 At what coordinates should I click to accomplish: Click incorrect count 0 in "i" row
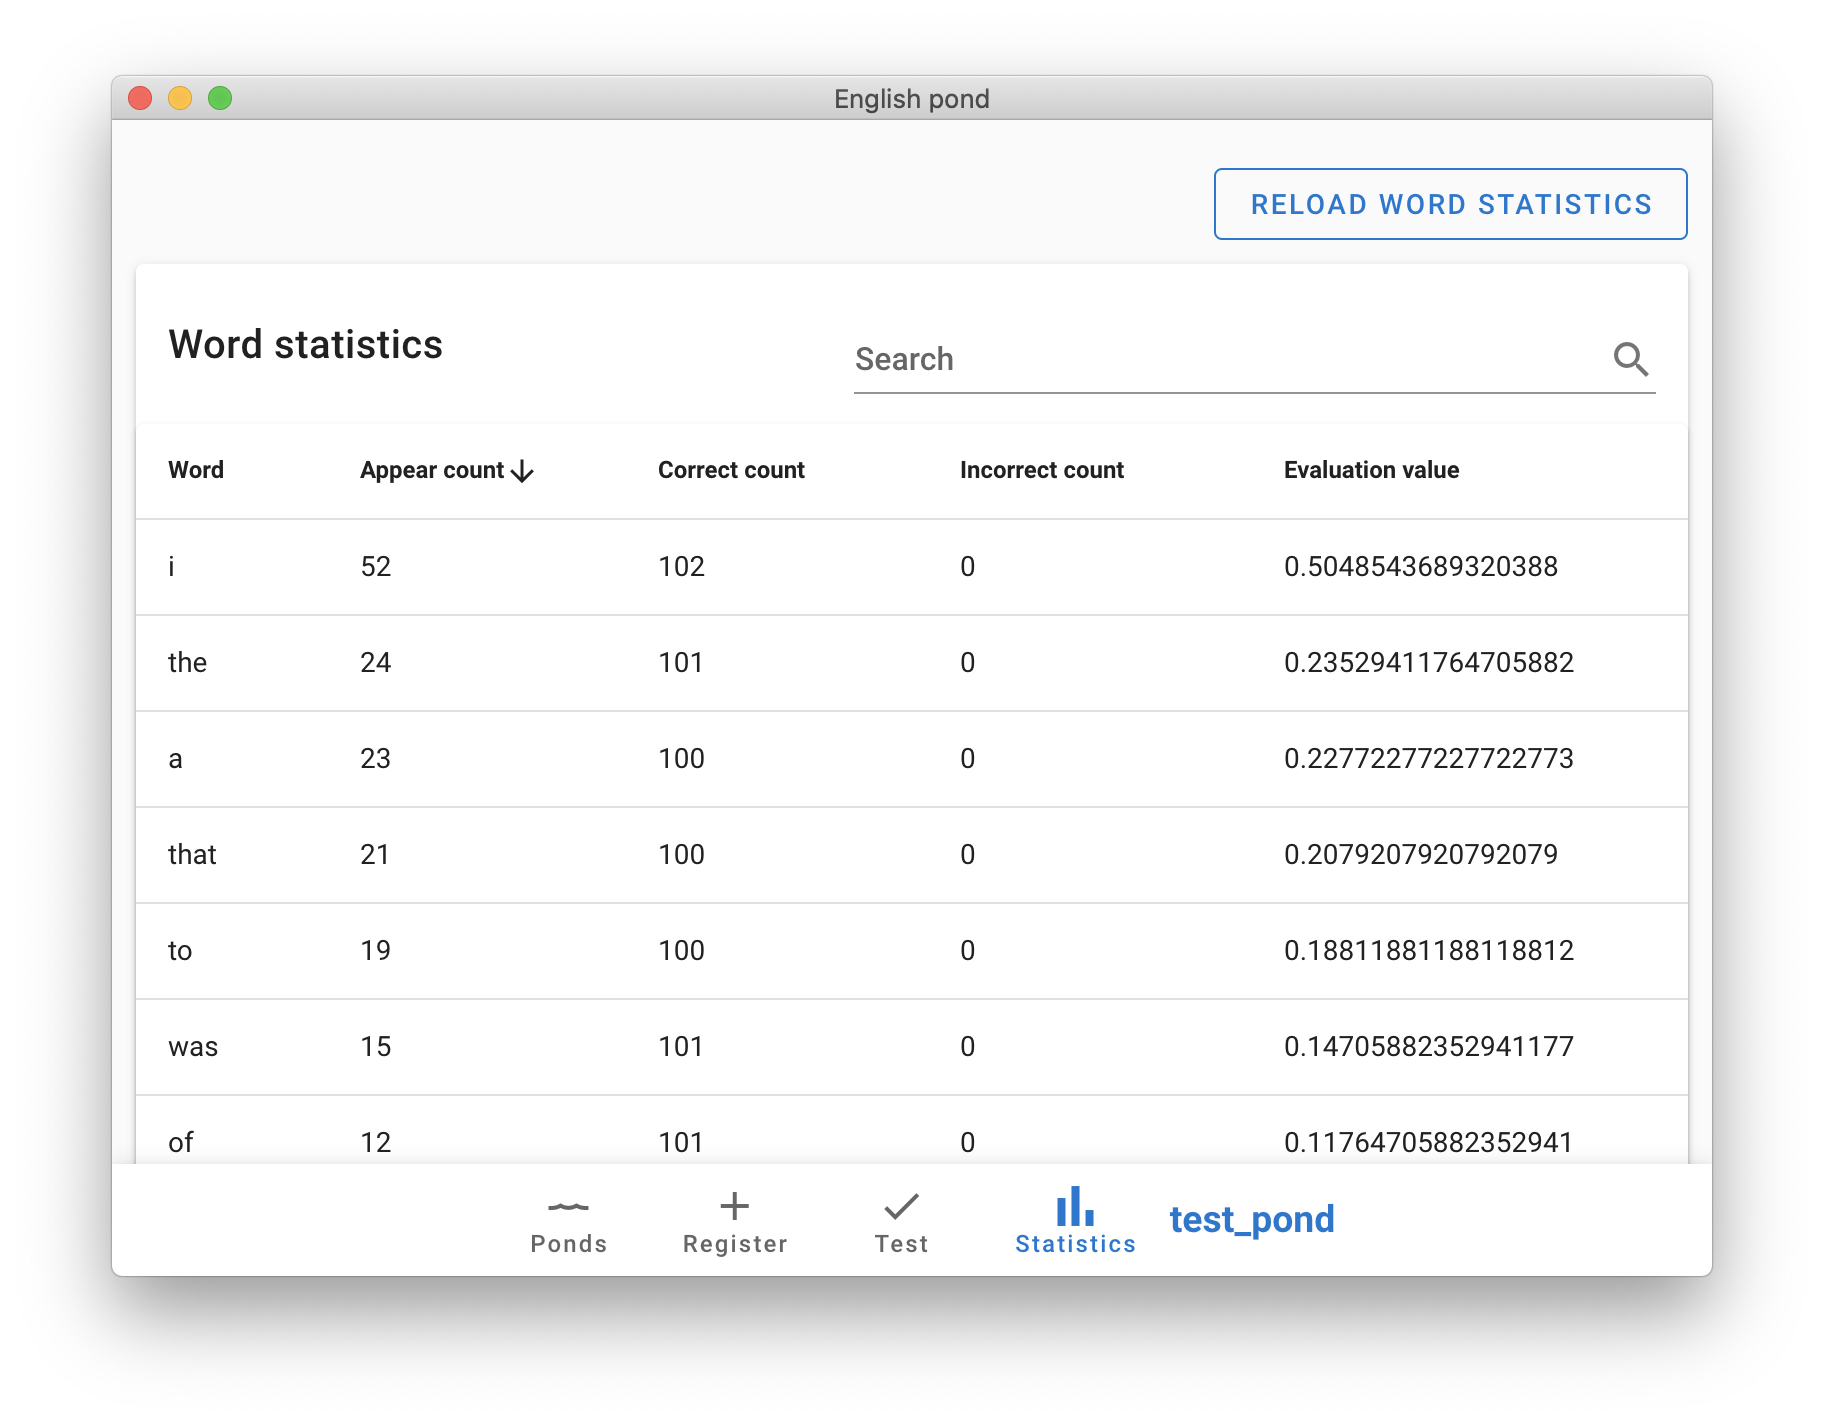coord(968,567)
